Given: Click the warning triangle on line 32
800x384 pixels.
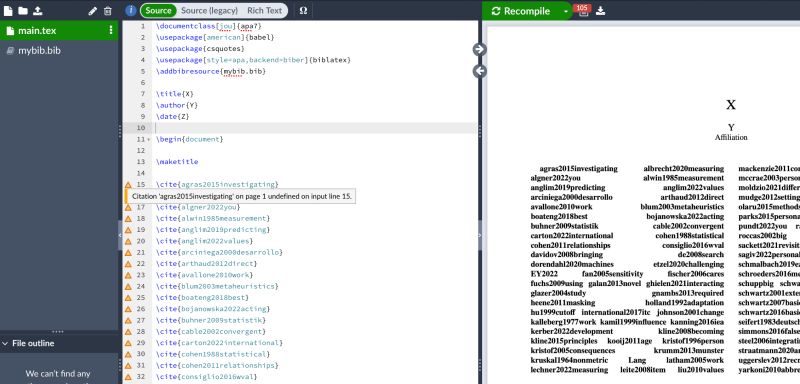Looking at the screenshot, I should [128, 377].
